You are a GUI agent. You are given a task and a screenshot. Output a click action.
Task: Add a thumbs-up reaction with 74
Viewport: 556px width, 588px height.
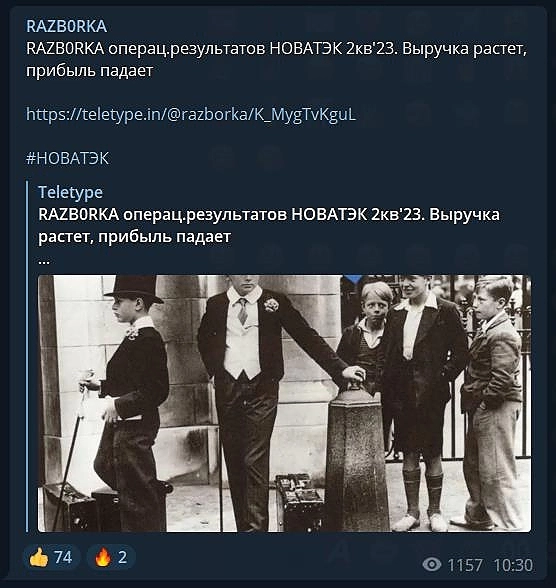pos(51,557)
